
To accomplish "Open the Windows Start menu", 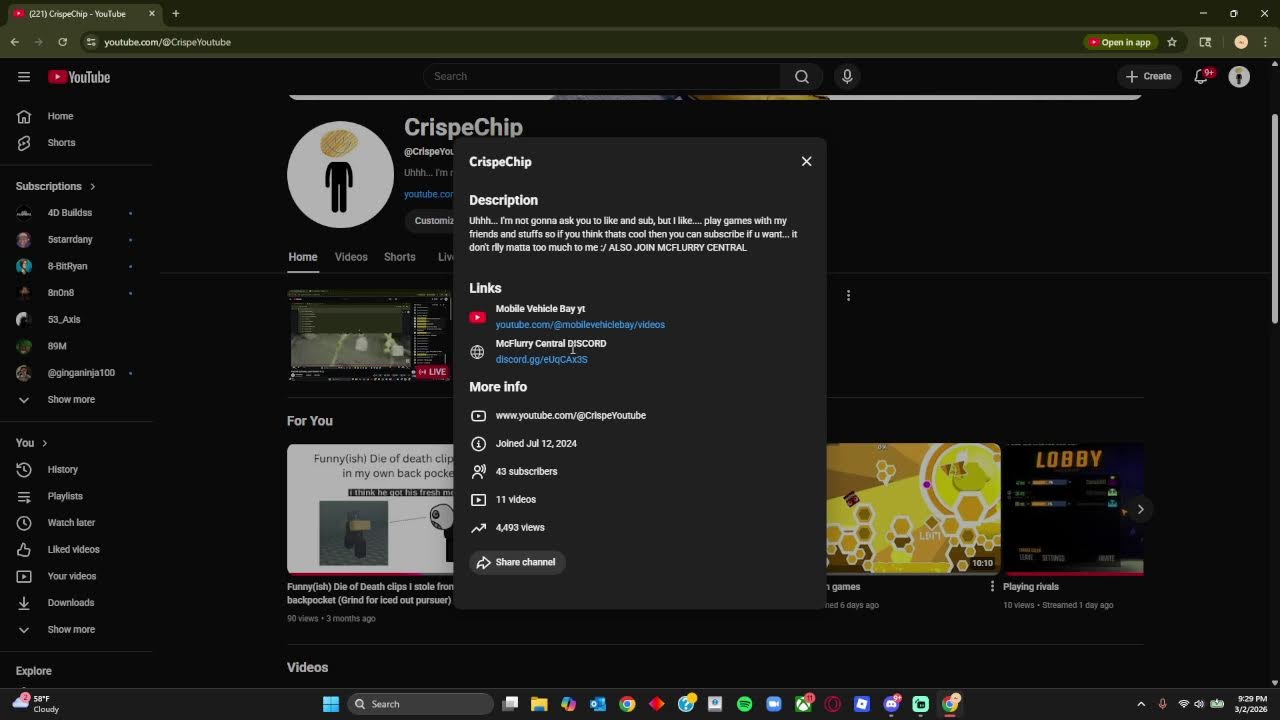I will (x=331, y=704).
